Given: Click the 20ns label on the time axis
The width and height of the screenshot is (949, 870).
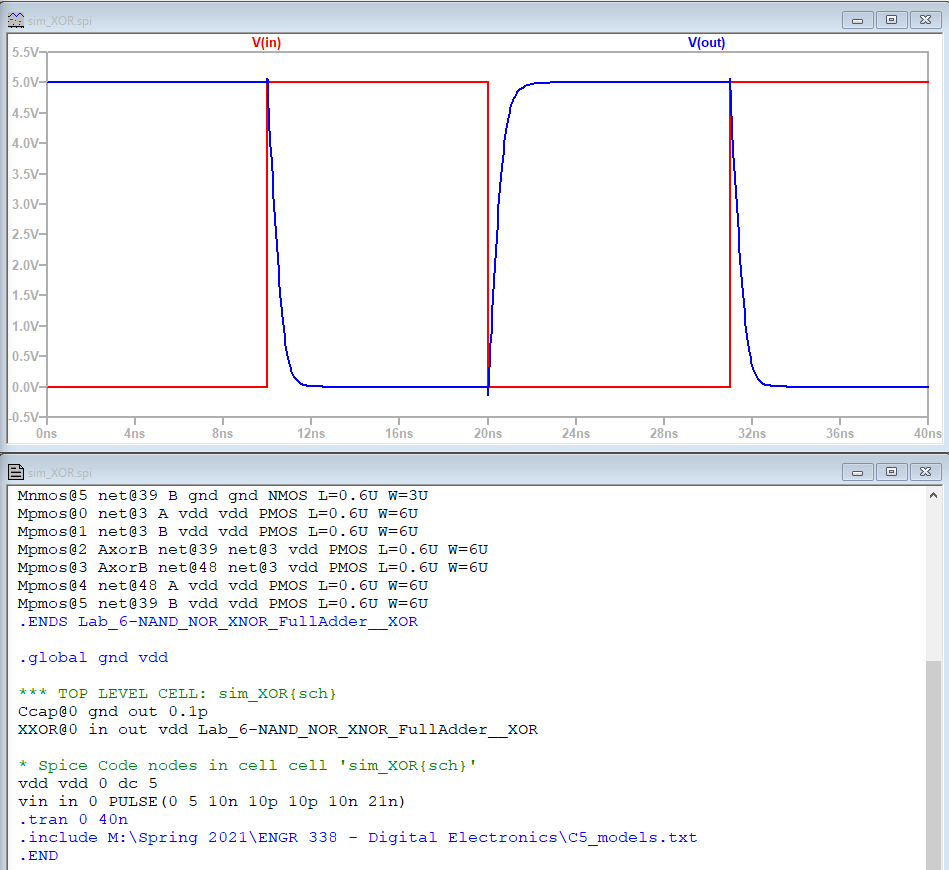Looking at the screenshot, I should (488, 433).
